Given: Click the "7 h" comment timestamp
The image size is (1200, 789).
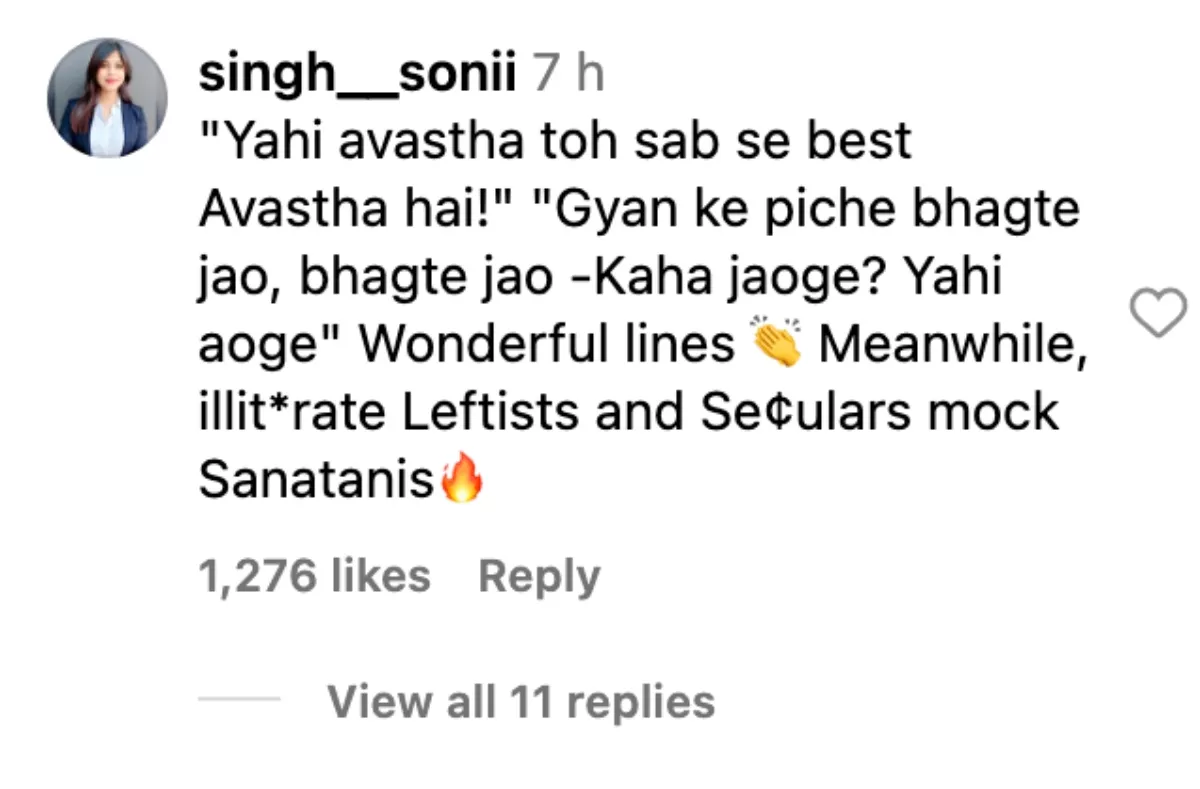Looking at the screenshot, I should click(x=568, y=73).
